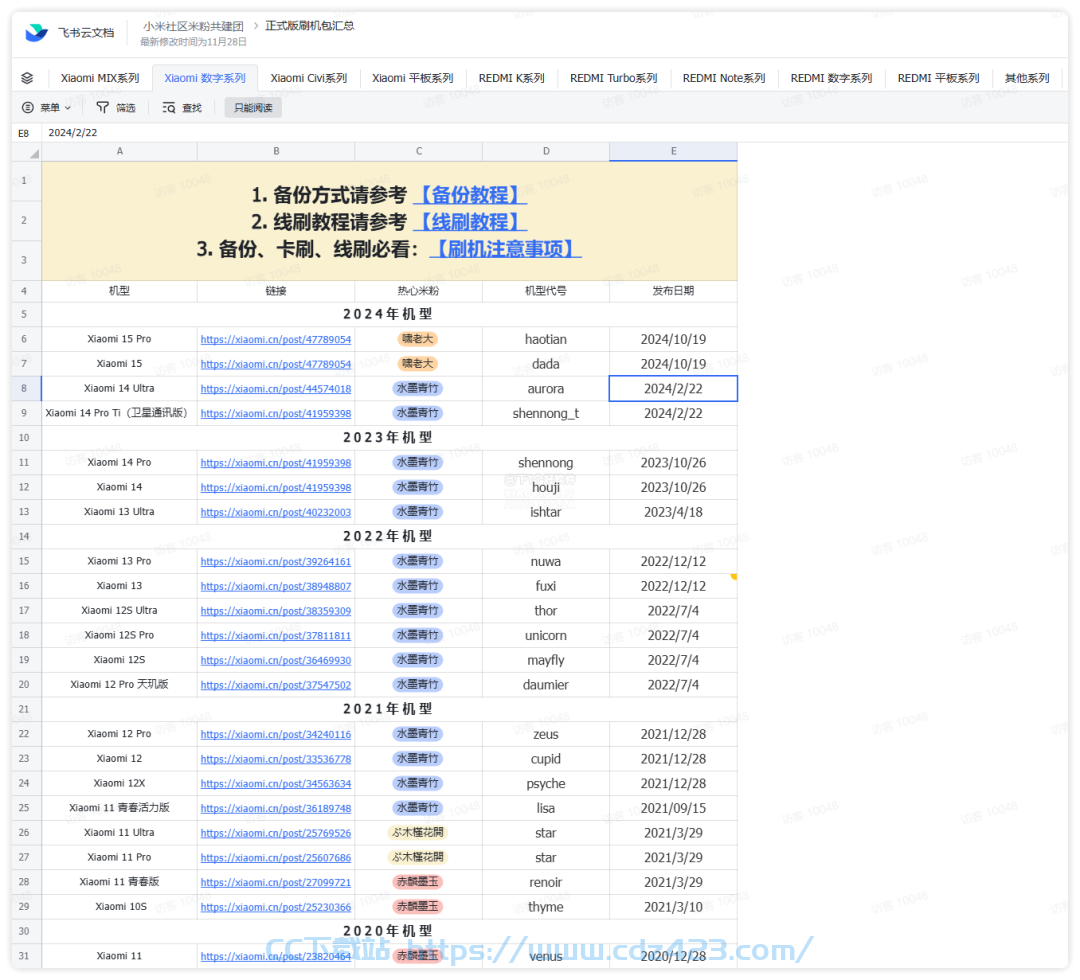This screenshot has height=980, width=1080.
Task: Open the 【线刷教程】 link
Action: point(470,222)
